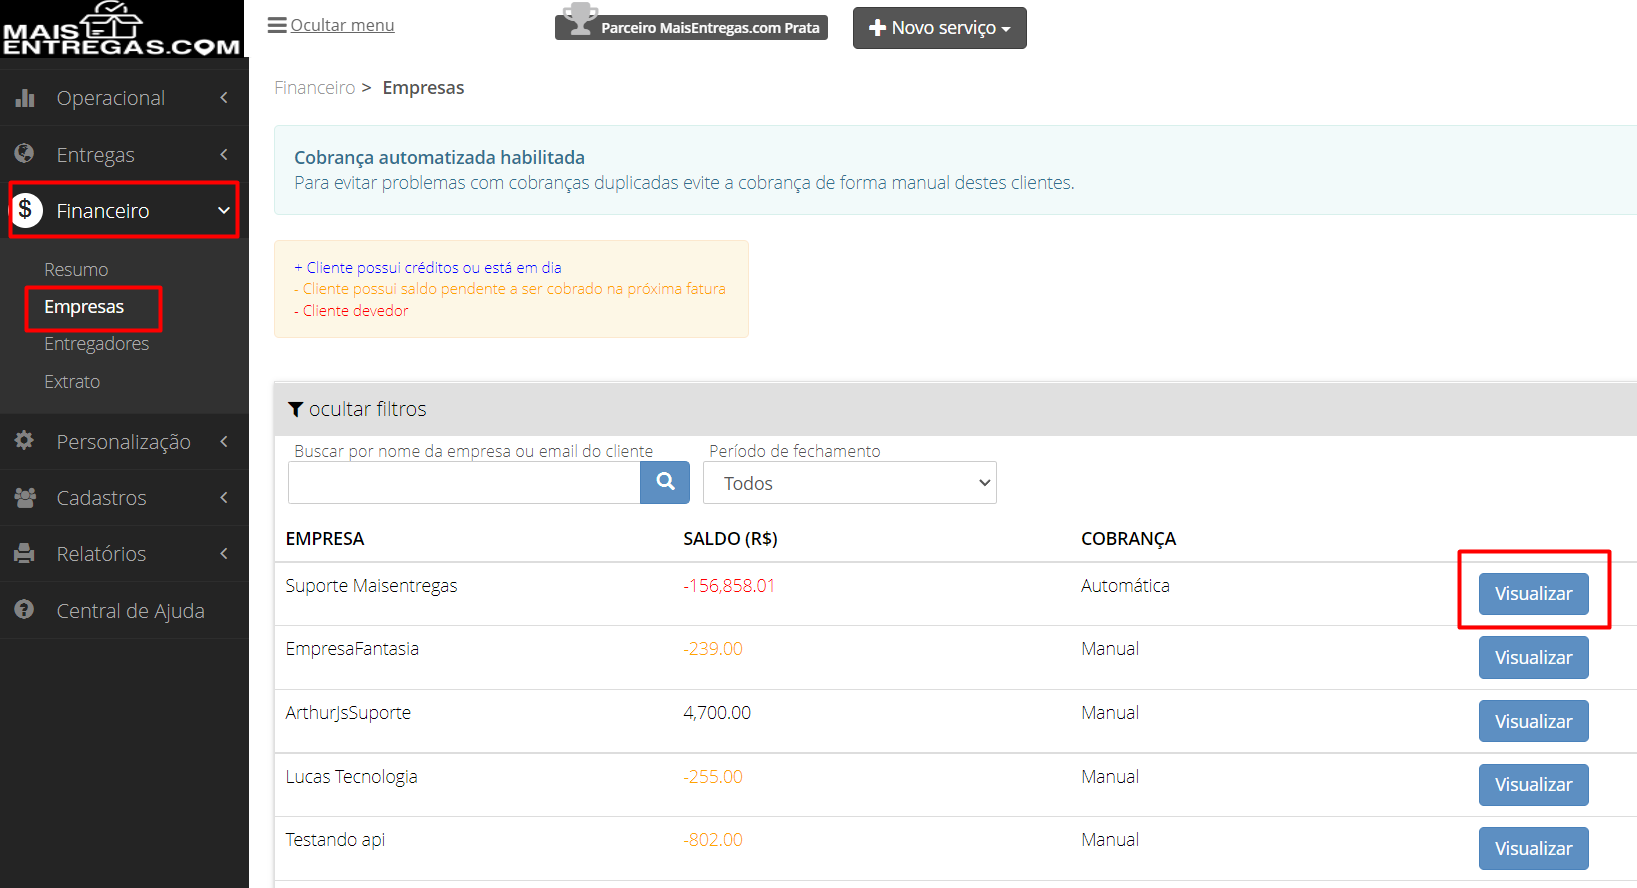Click the Entregas globe icon
Image resolution: width=1637 pixels, height=888 pixels.
(25, 154)
